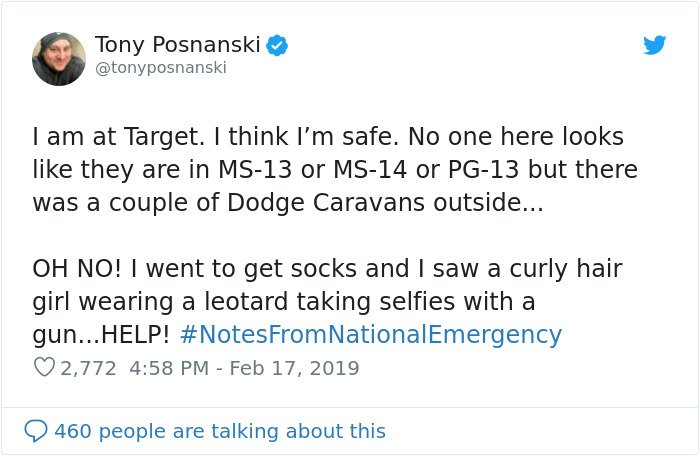Screen dimensions: 700x456
Task: Open '460 people are talking about this'
Action: click(219, 431)
